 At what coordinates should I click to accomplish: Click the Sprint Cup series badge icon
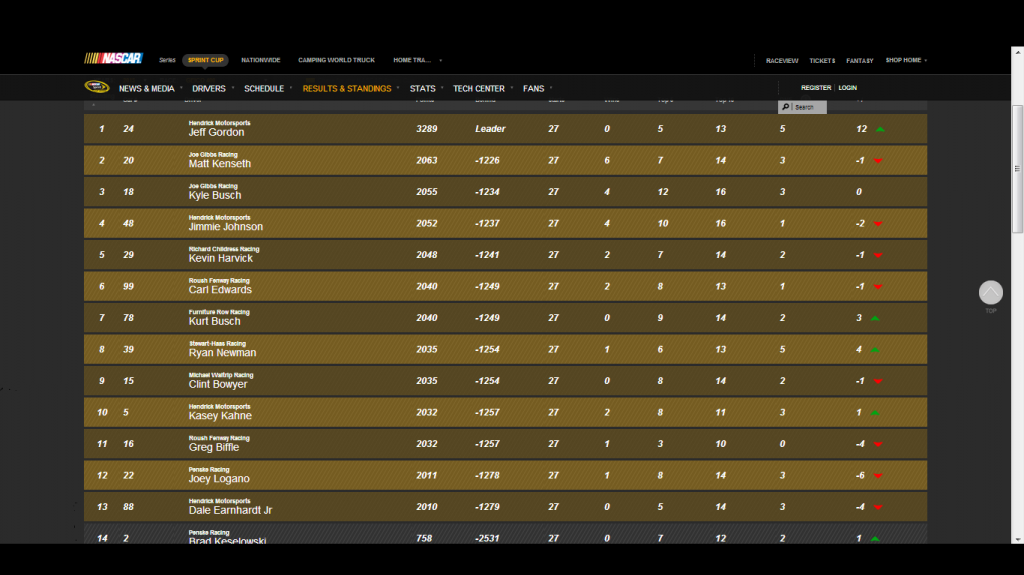tap(96, 88)
